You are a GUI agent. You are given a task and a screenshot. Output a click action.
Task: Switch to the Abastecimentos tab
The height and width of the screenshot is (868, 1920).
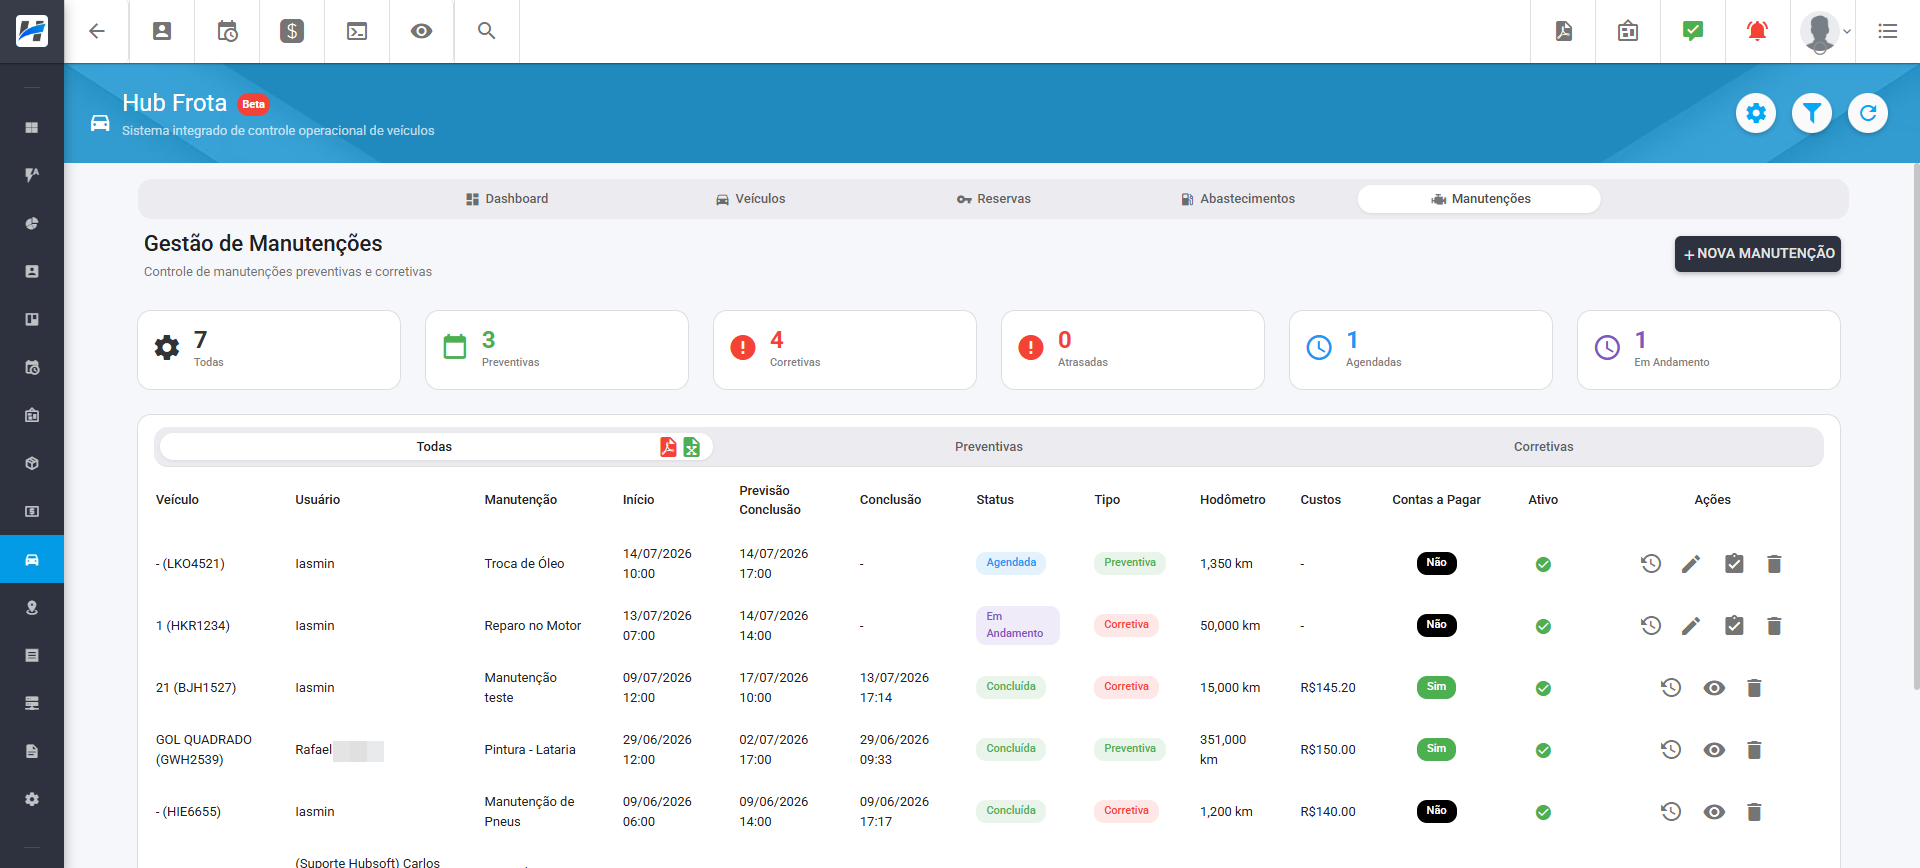(x=1238, y=199)
